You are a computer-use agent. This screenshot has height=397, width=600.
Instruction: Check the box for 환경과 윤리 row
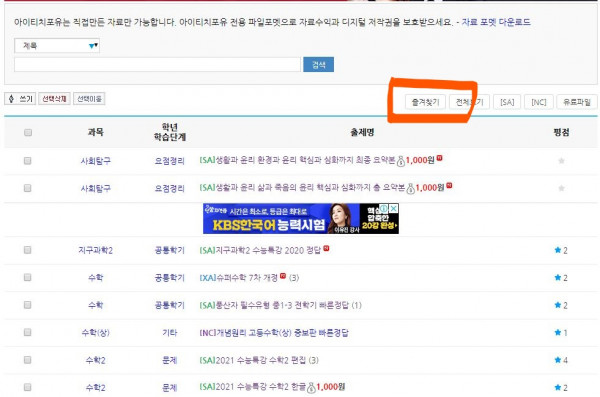pyautogui.click(x=28, y=161)
